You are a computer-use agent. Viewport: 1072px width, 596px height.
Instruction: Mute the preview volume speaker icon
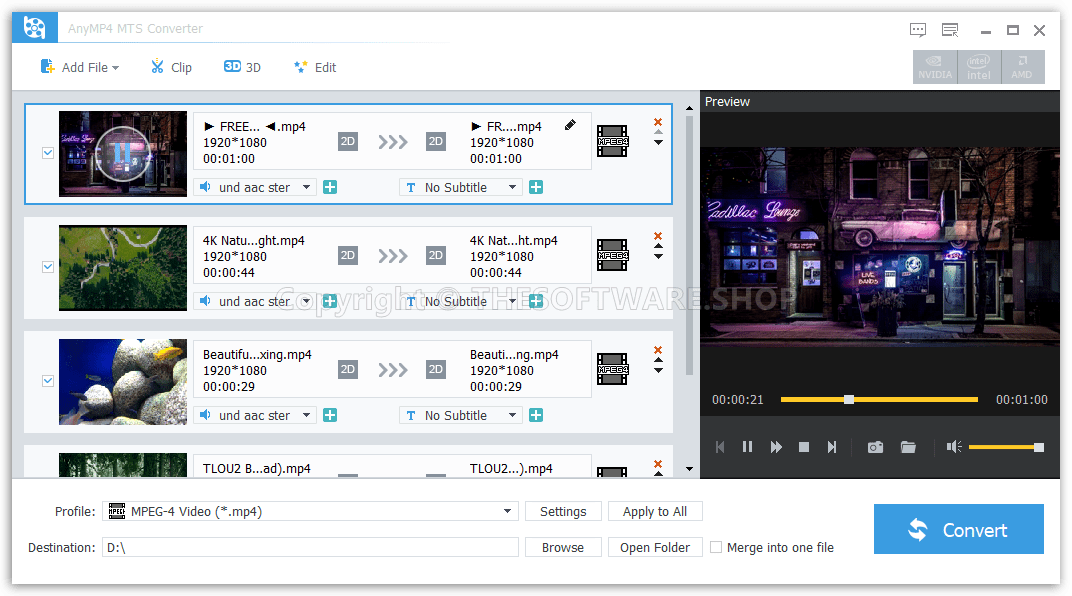click(x=954, y=447)
